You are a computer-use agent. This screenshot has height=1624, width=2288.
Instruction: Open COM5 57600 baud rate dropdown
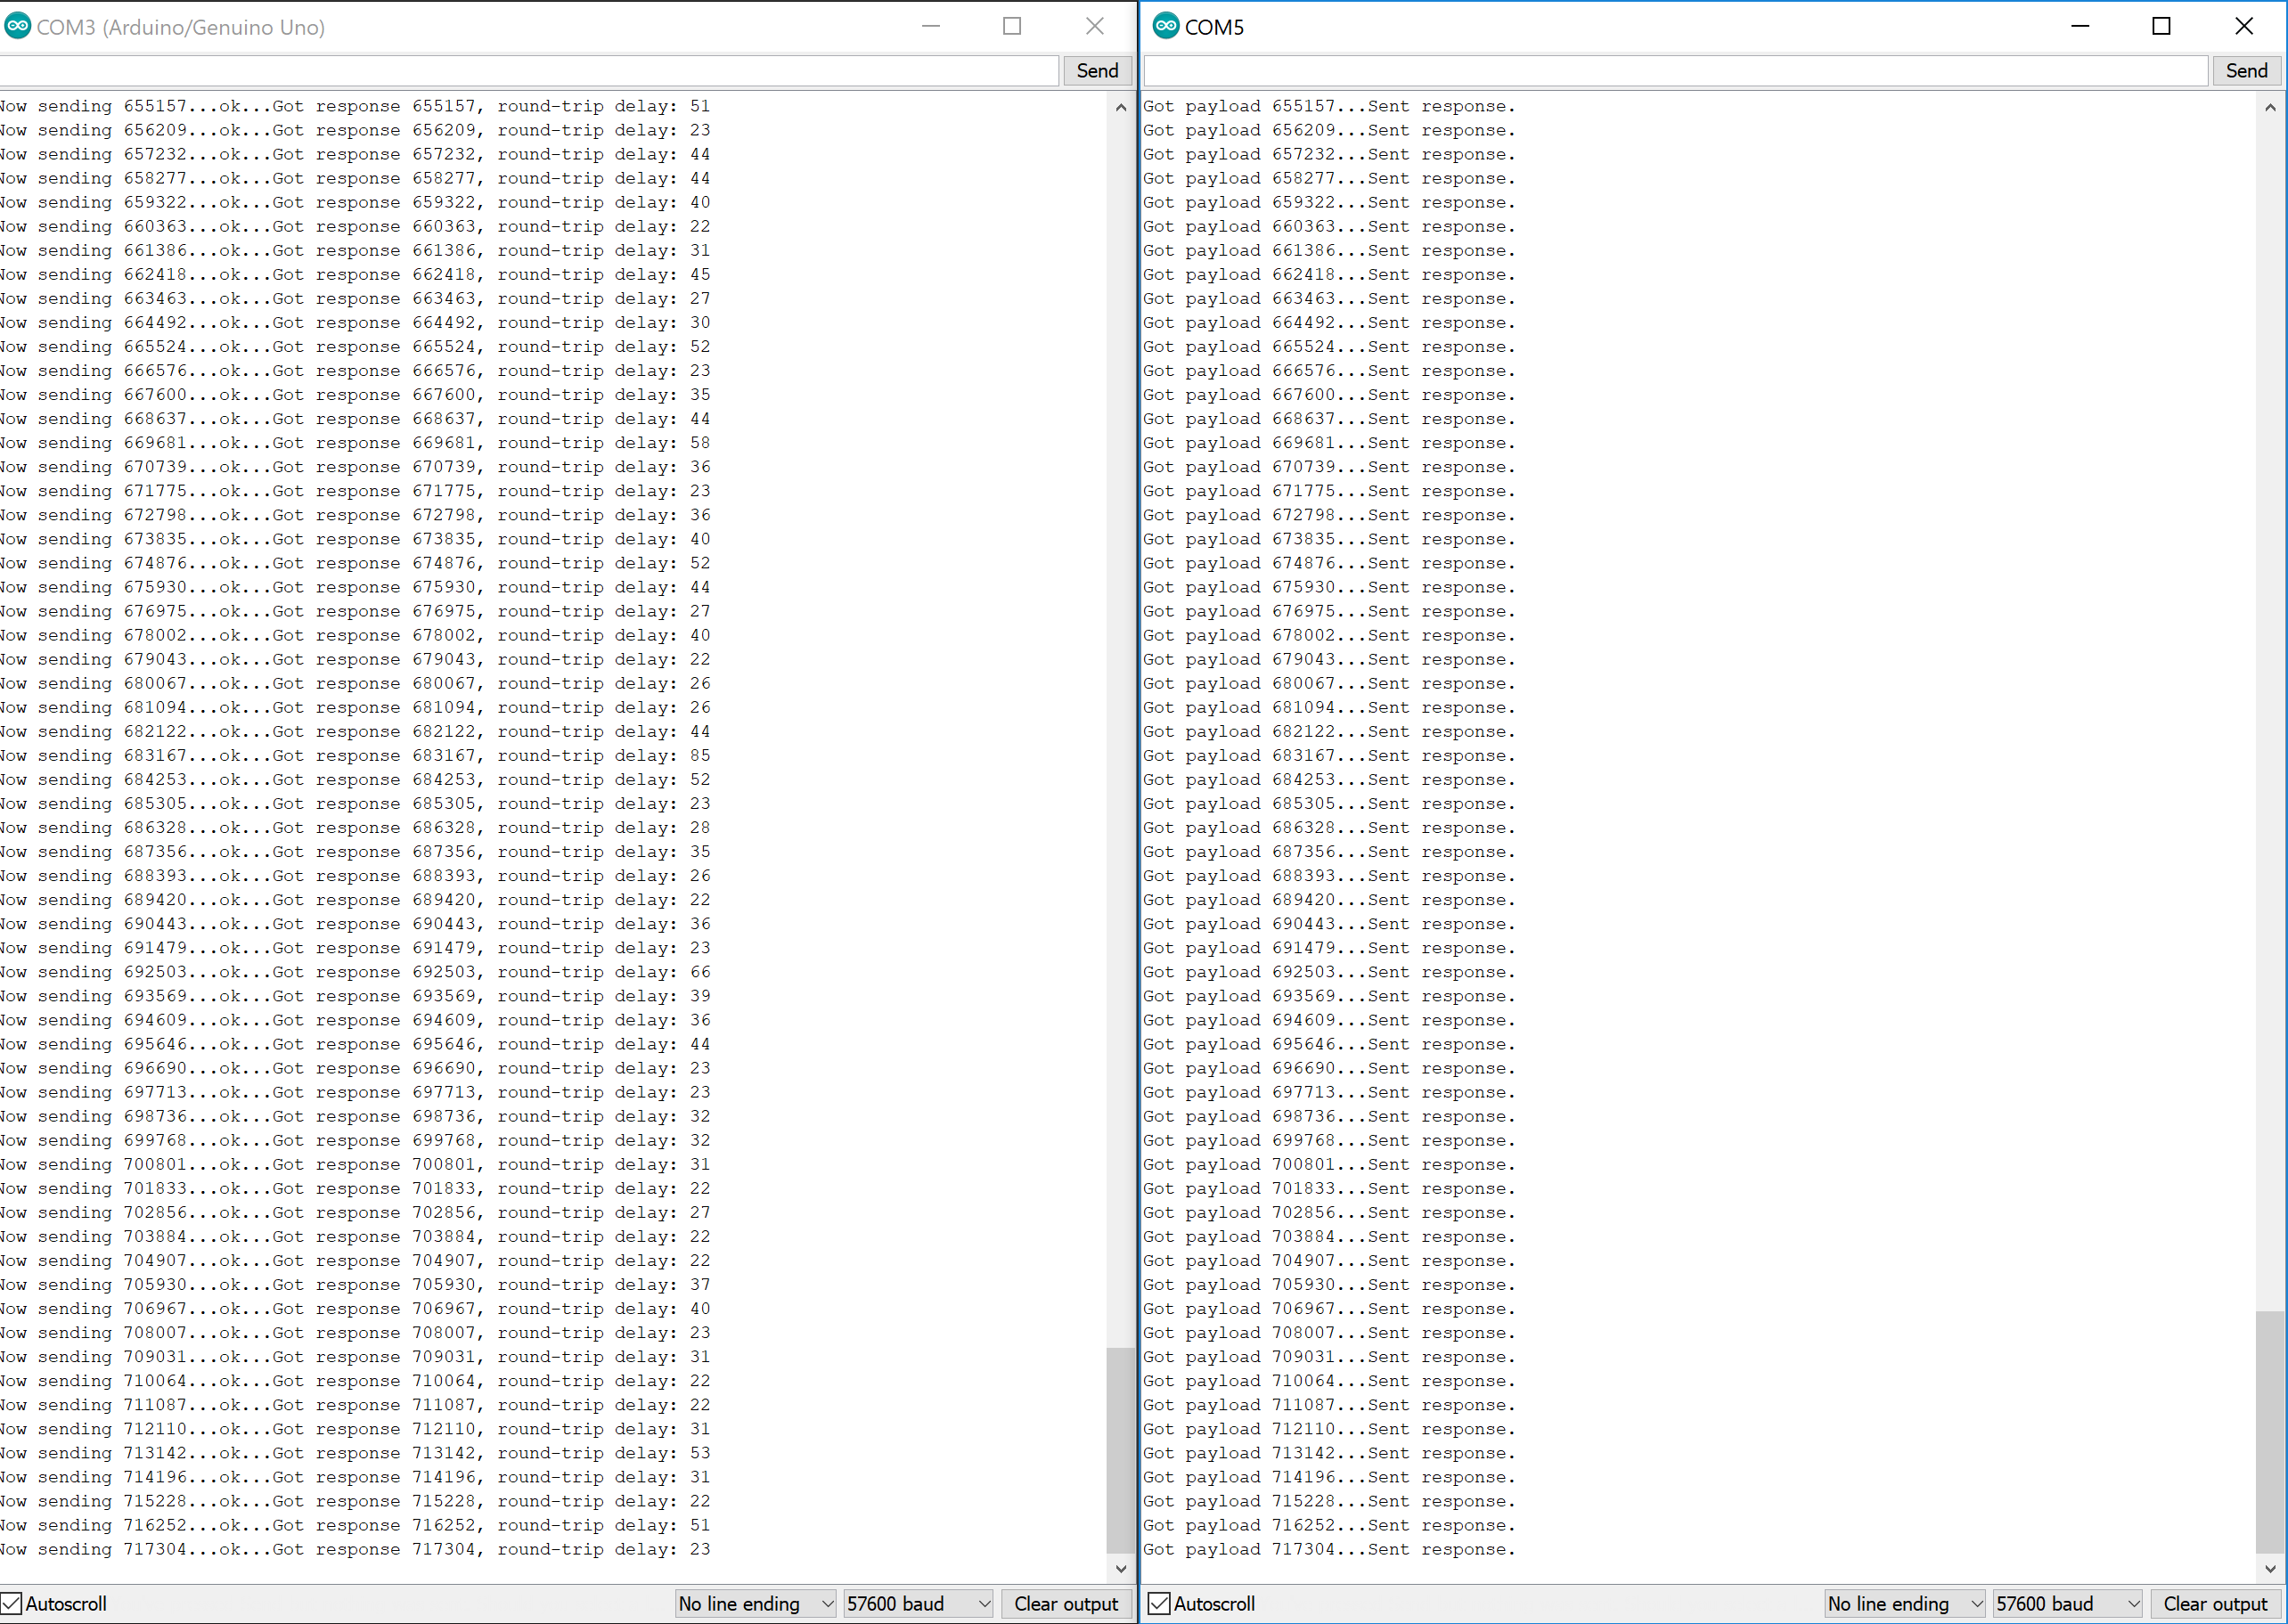[x=2066, y=1603]
